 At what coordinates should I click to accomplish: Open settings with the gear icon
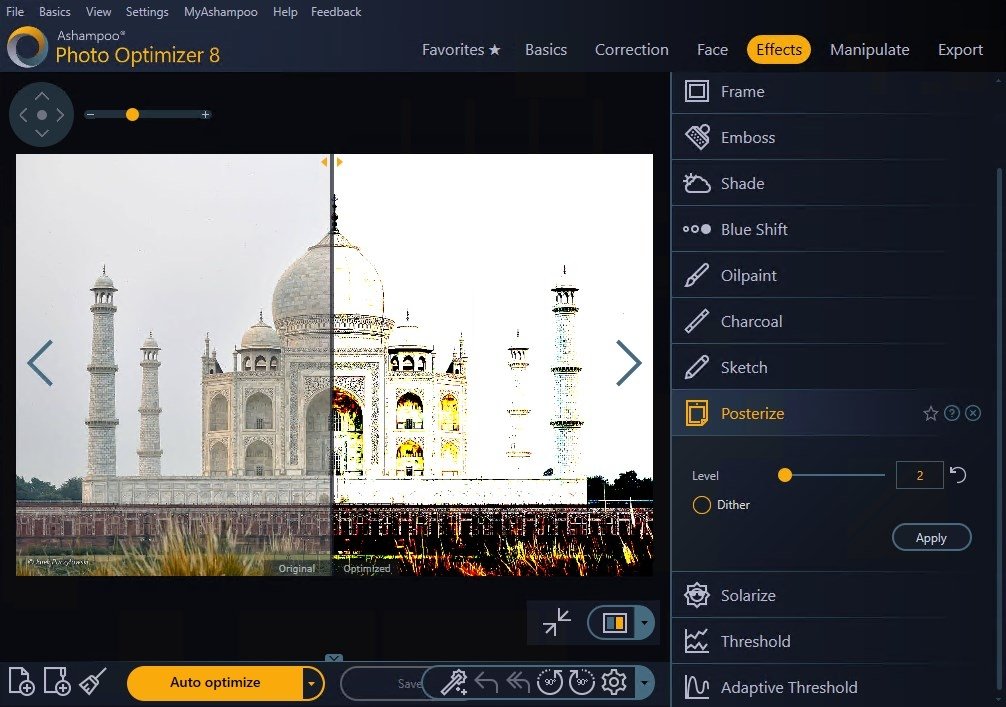(614, 683)
